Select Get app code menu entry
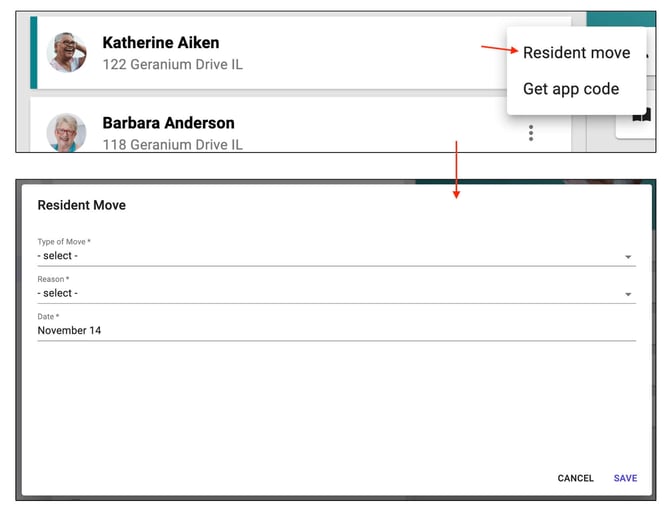Screen dimensions: 670x510 [571, 89]
